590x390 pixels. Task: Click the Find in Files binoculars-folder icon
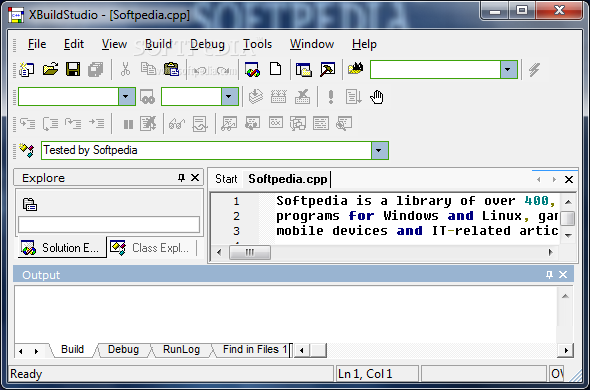(x=356, y=69)
